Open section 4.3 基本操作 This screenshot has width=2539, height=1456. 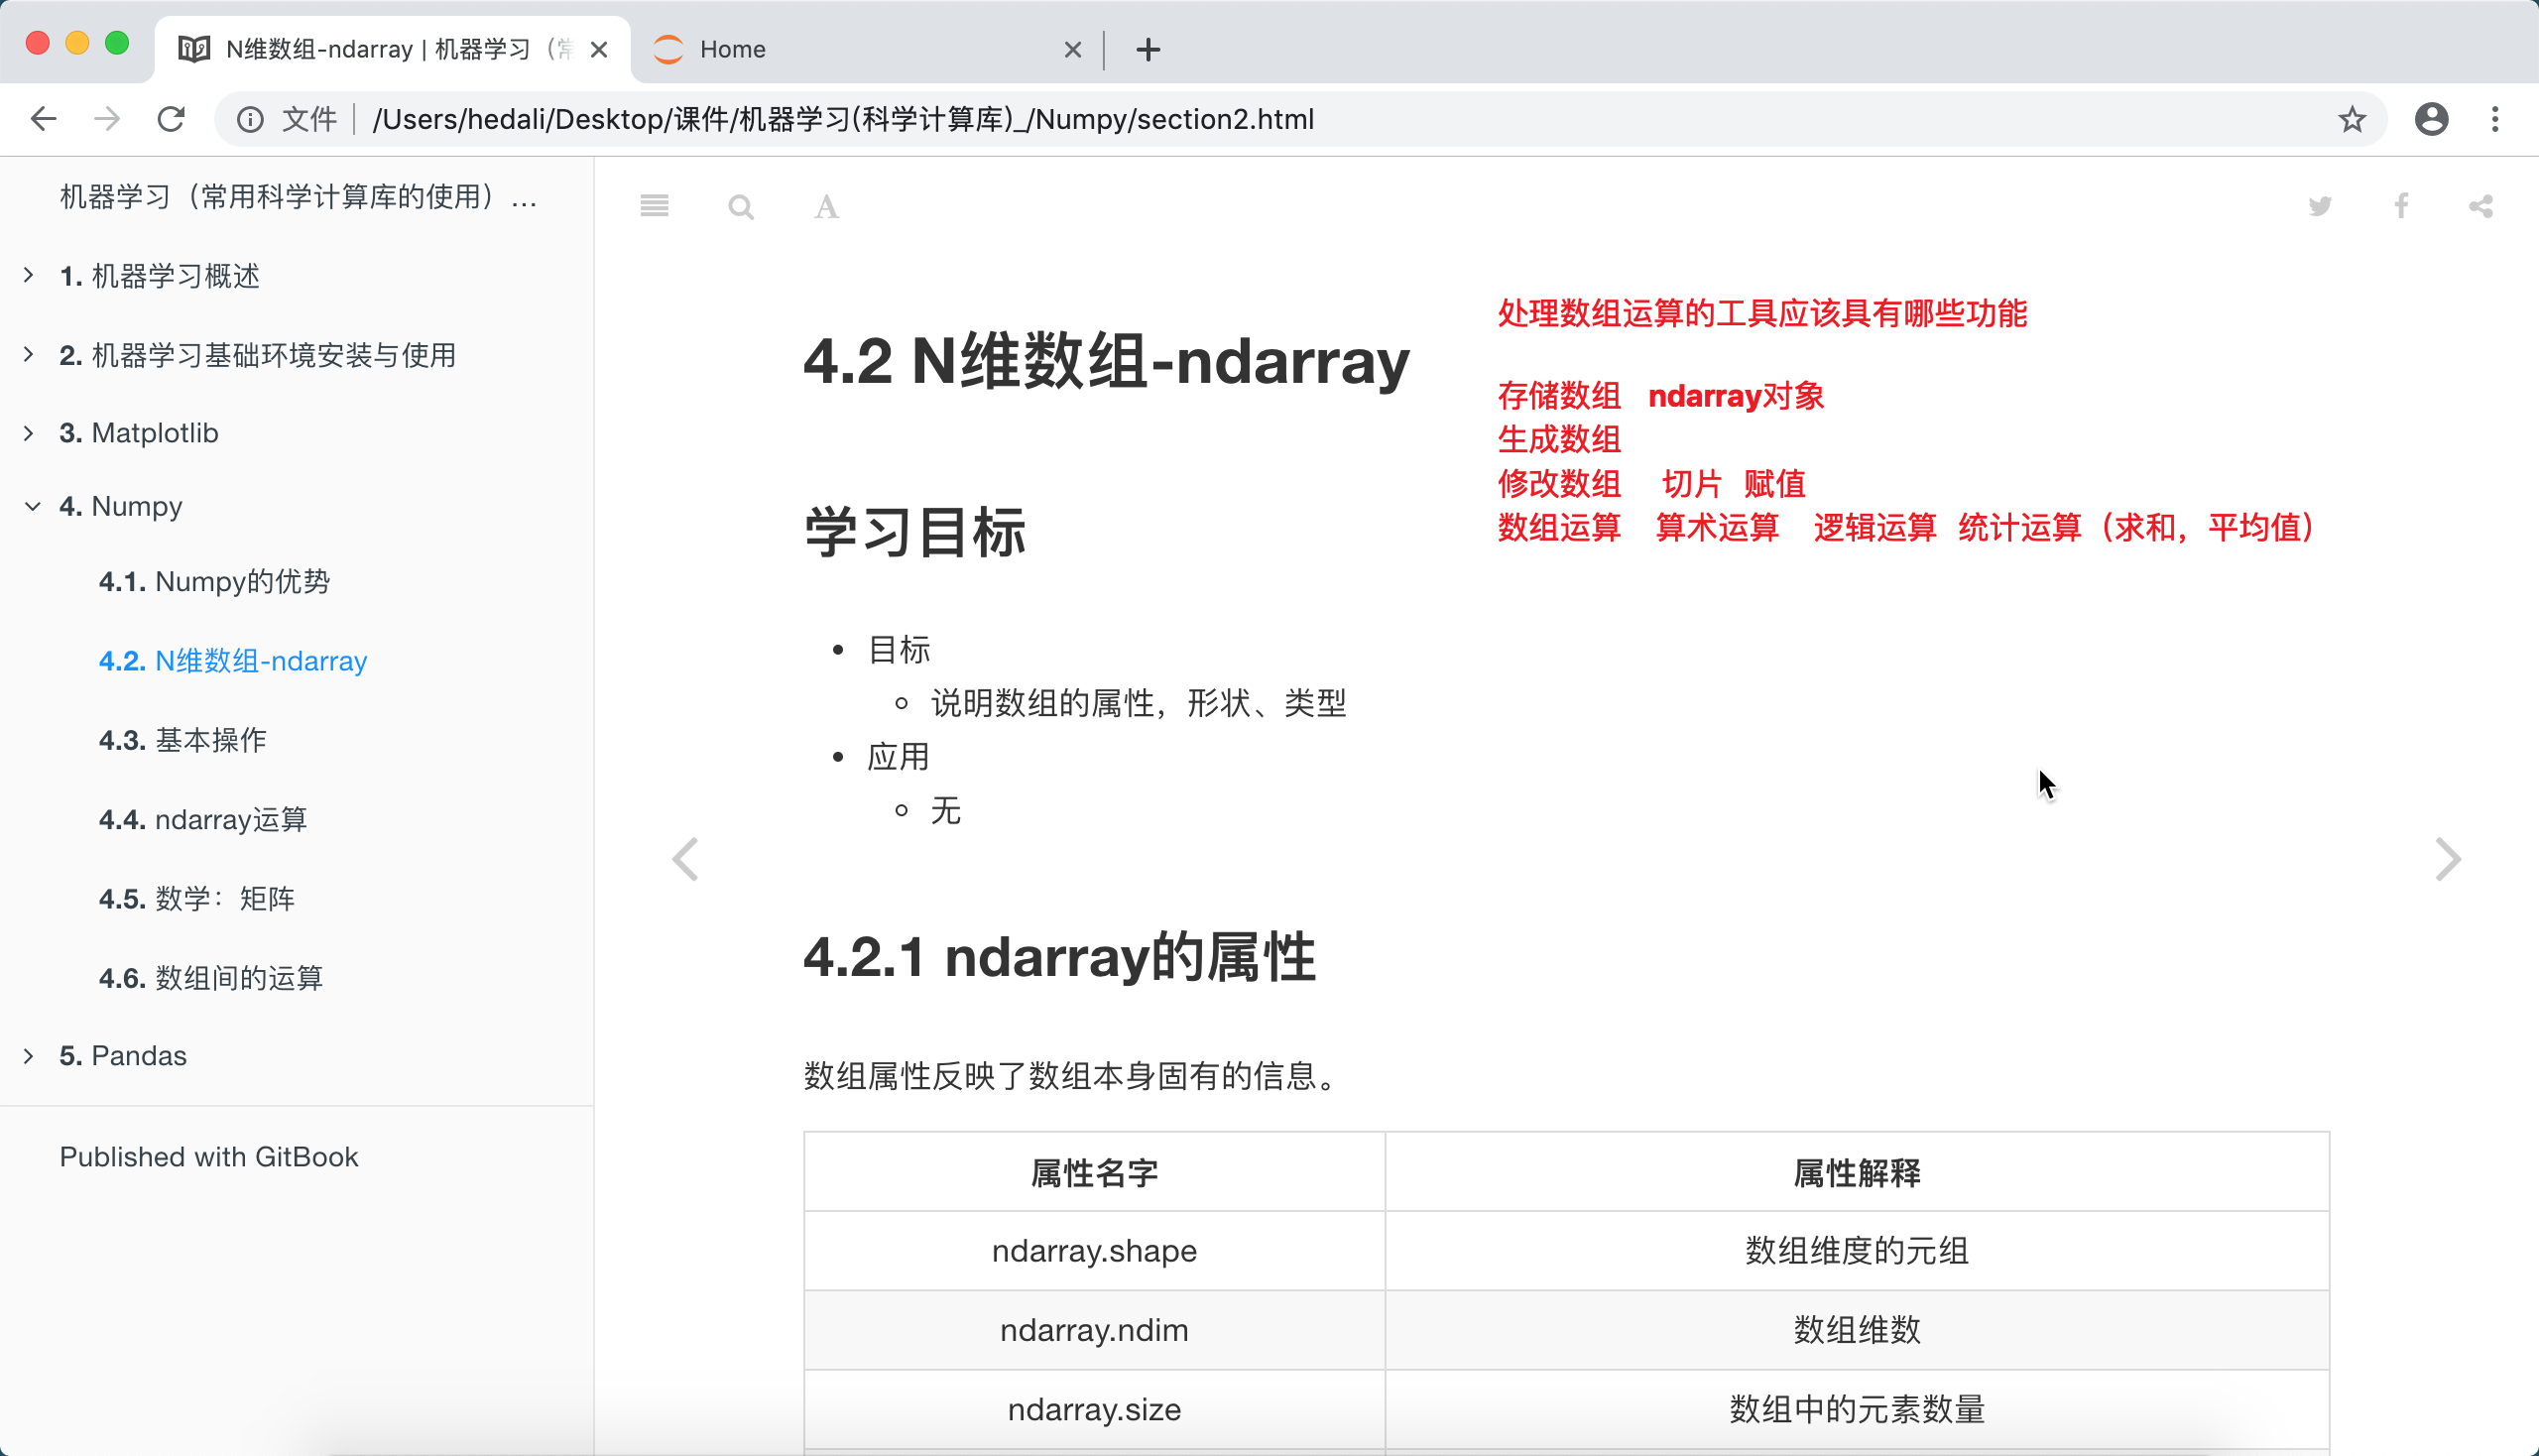tap(182, 740)
